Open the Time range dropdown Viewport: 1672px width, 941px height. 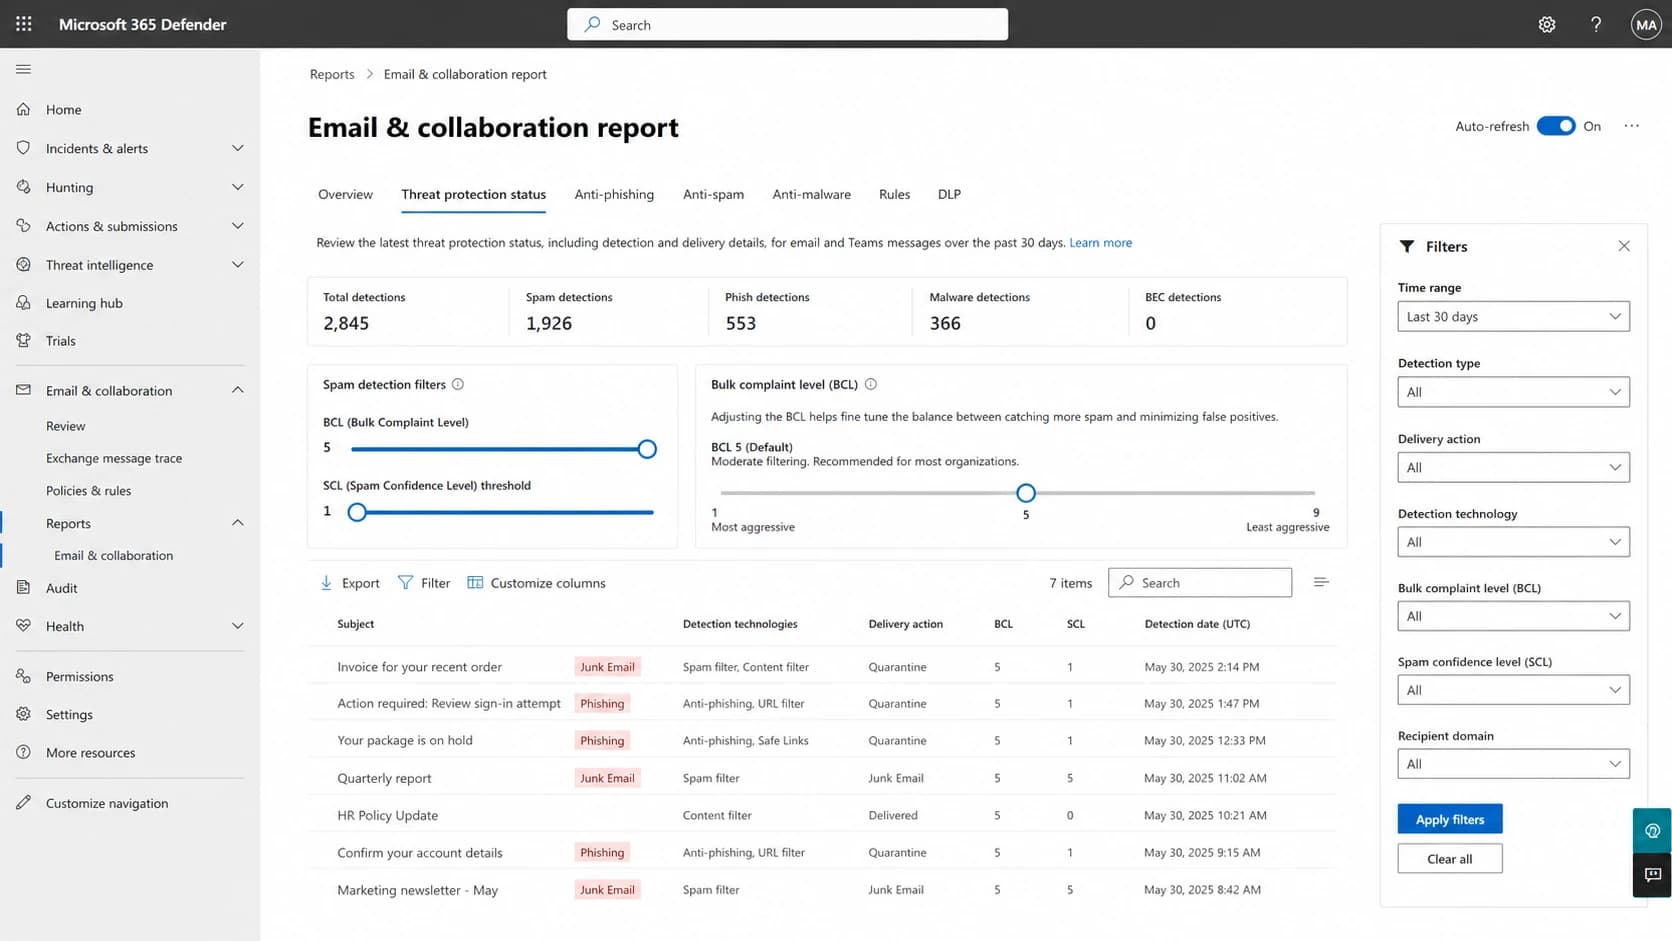click(x=1513, y=317)
